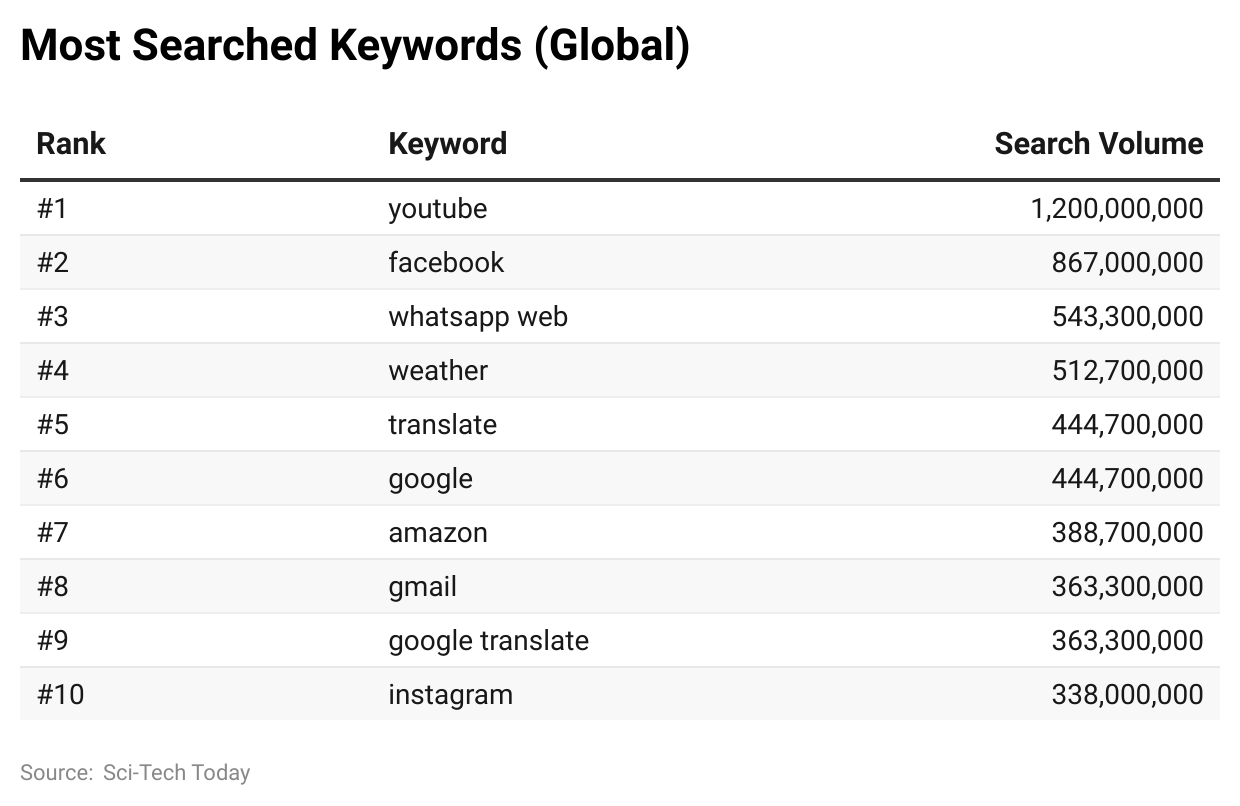Click the Rank column header
This screenshot has width=1240, height=806.
(71, 144)
